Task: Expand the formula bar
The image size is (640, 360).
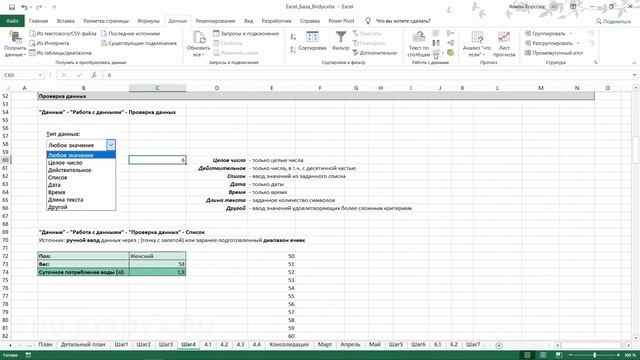Action: pos(634,75)
